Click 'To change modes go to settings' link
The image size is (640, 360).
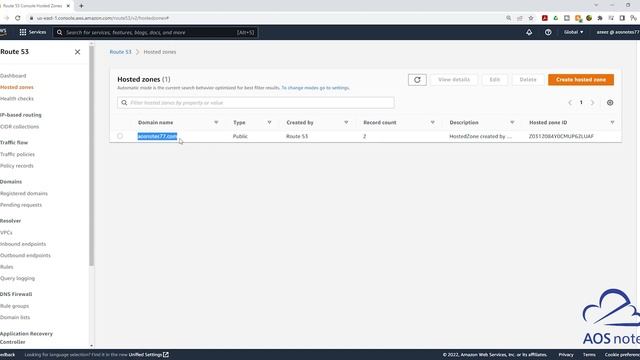click(x=315, y=88)
